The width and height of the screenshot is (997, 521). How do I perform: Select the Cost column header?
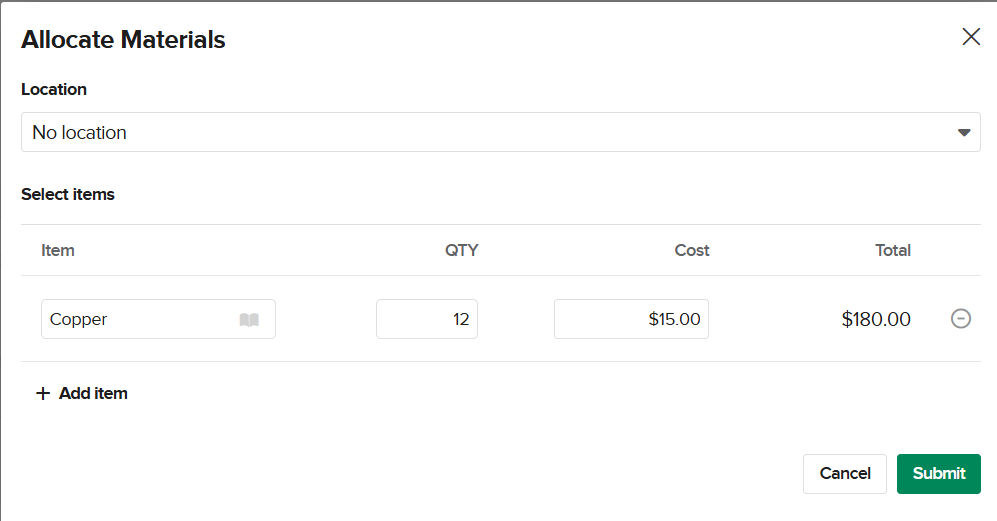coord(692,250)
